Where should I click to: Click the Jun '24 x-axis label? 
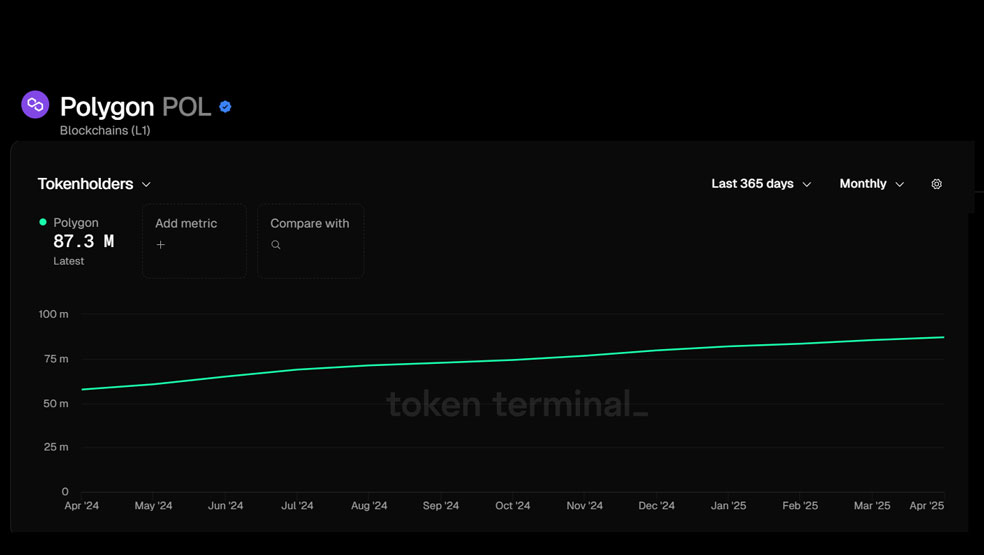[x=225, y=505]
